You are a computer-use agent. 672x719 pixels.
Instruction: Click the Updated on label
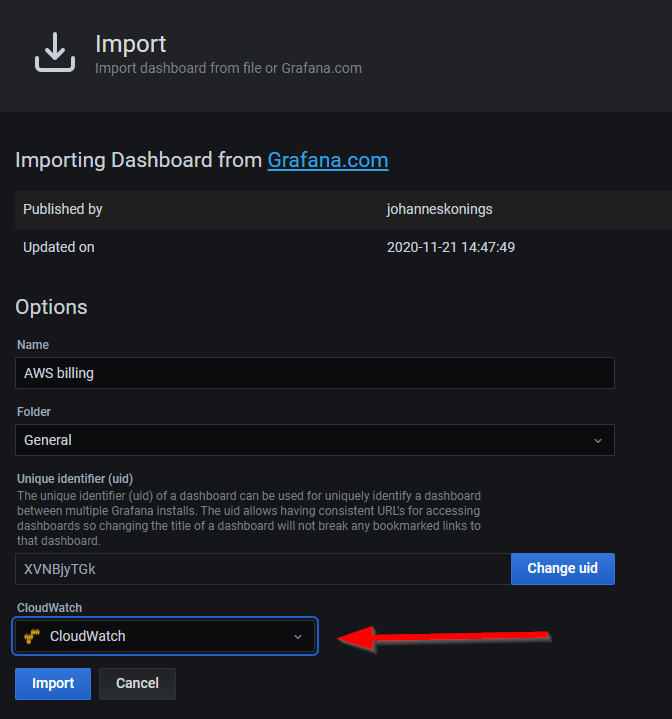click(59, 248)
